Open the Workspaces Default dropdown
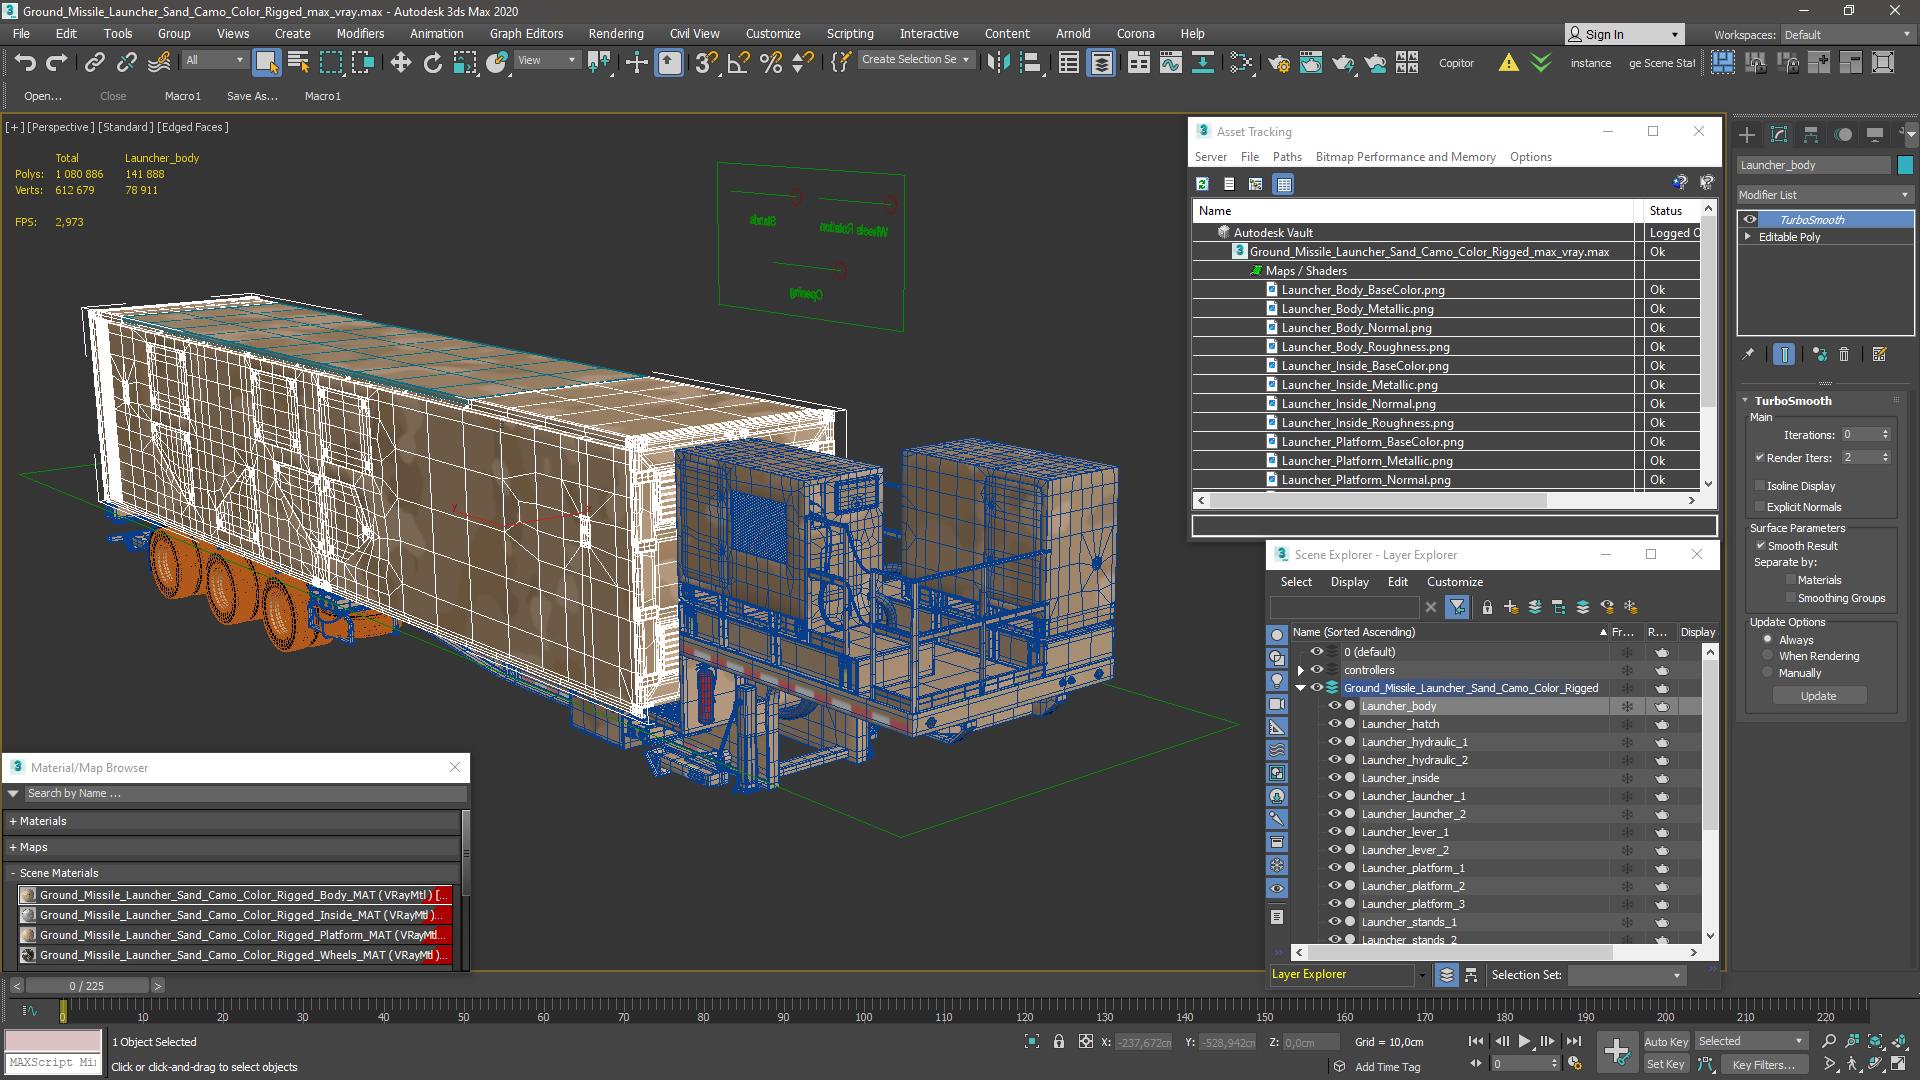The width and height of the screenshot is (1920, 1080). (x=1848, y=34)
